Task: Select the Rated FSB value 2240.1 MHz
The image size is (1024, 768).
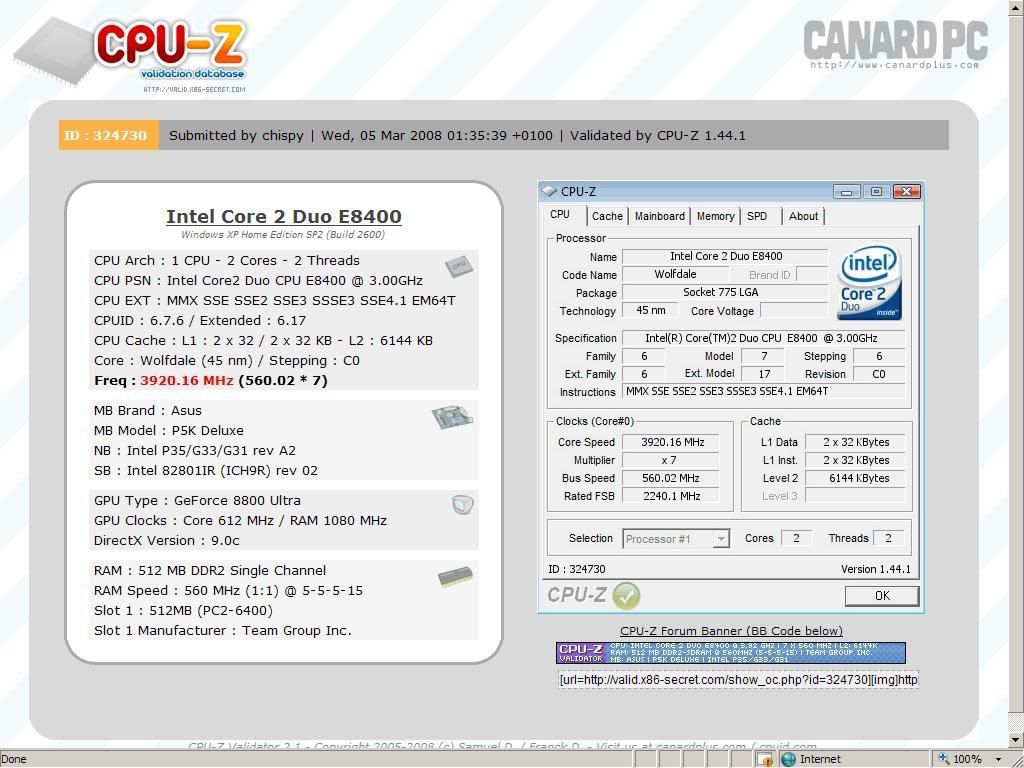Action: click(671, 496)
